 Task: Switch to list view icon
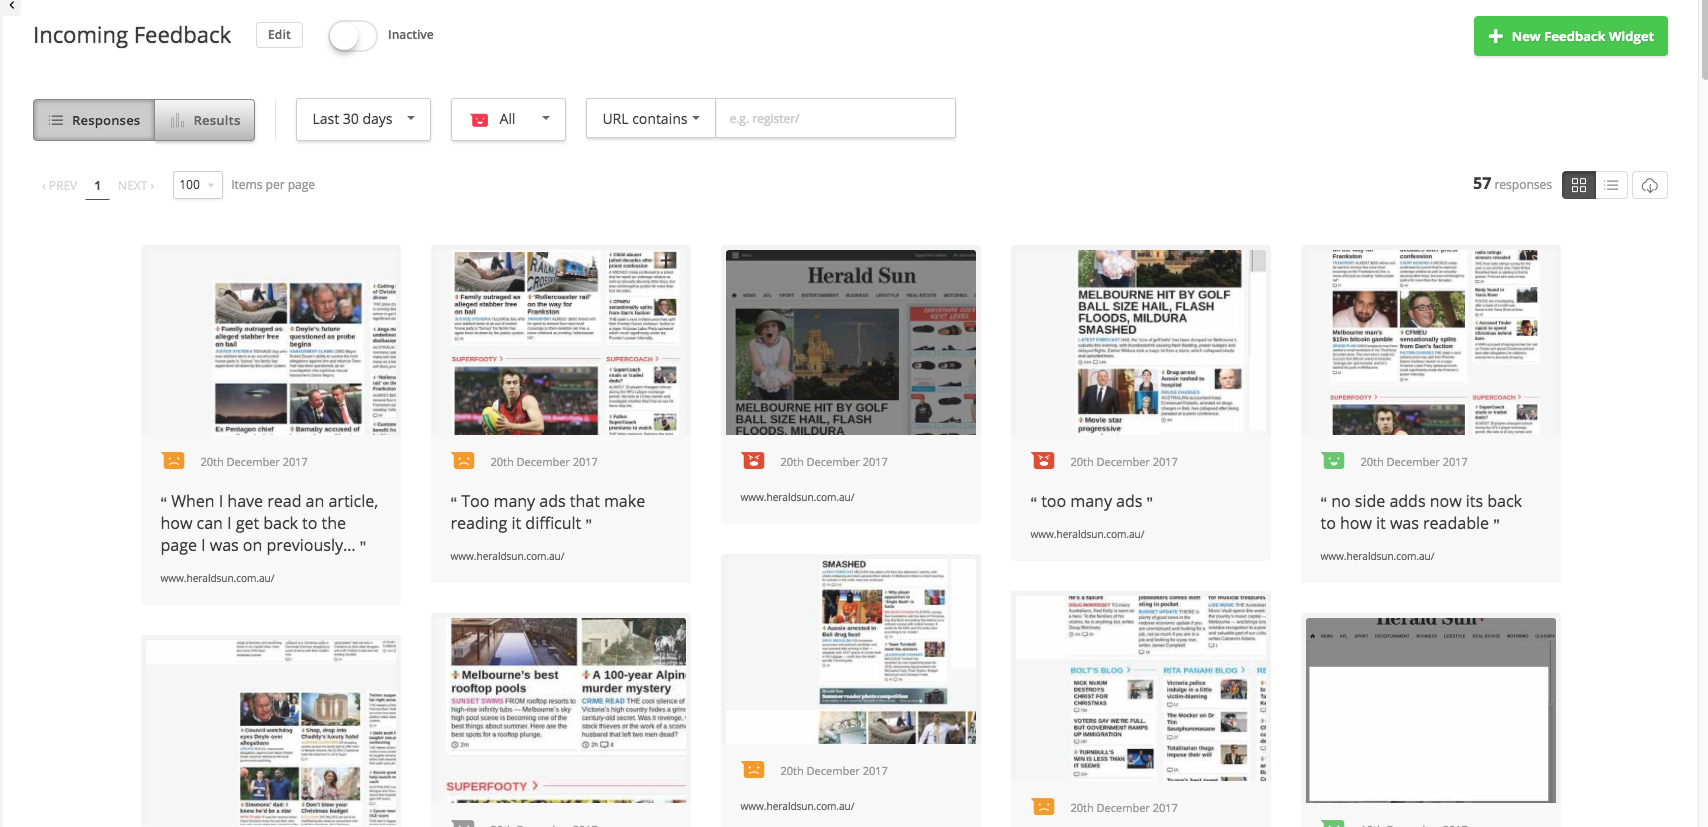click(x=1611, y=185)
